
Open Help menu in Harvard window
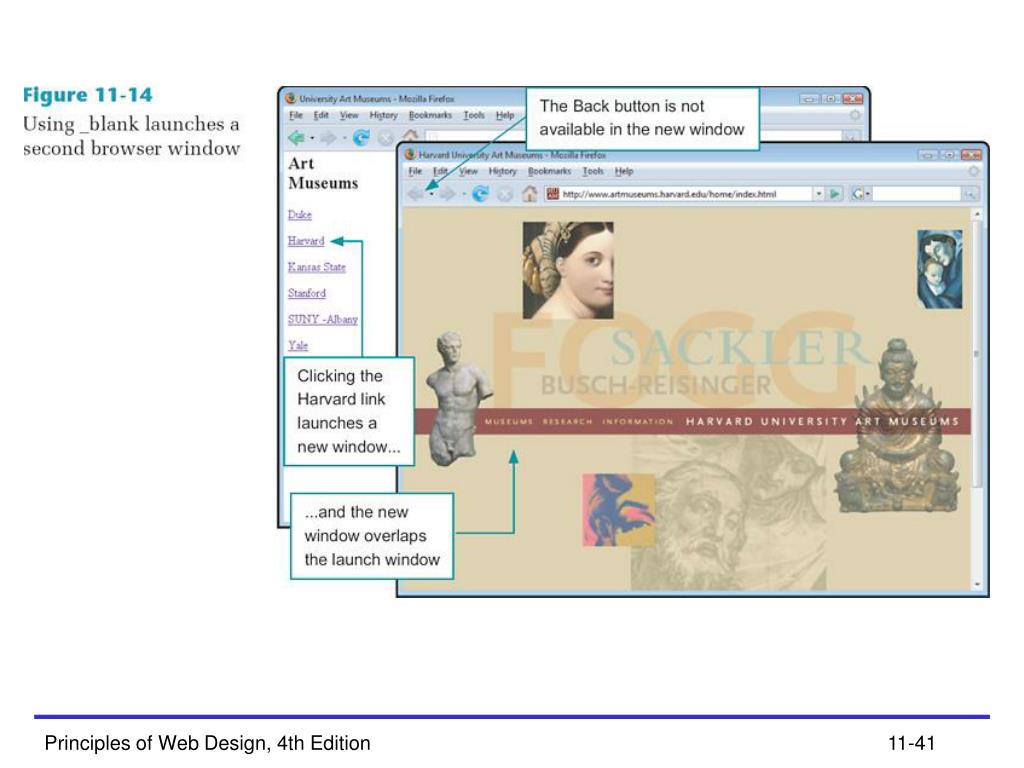[624, 171]
